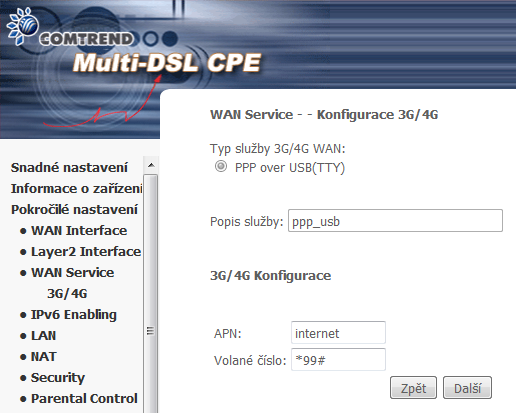Viewport: 516px width, 413px height.
Task: Select the PPP over USB(TTY) radio button
Action: 221,166
